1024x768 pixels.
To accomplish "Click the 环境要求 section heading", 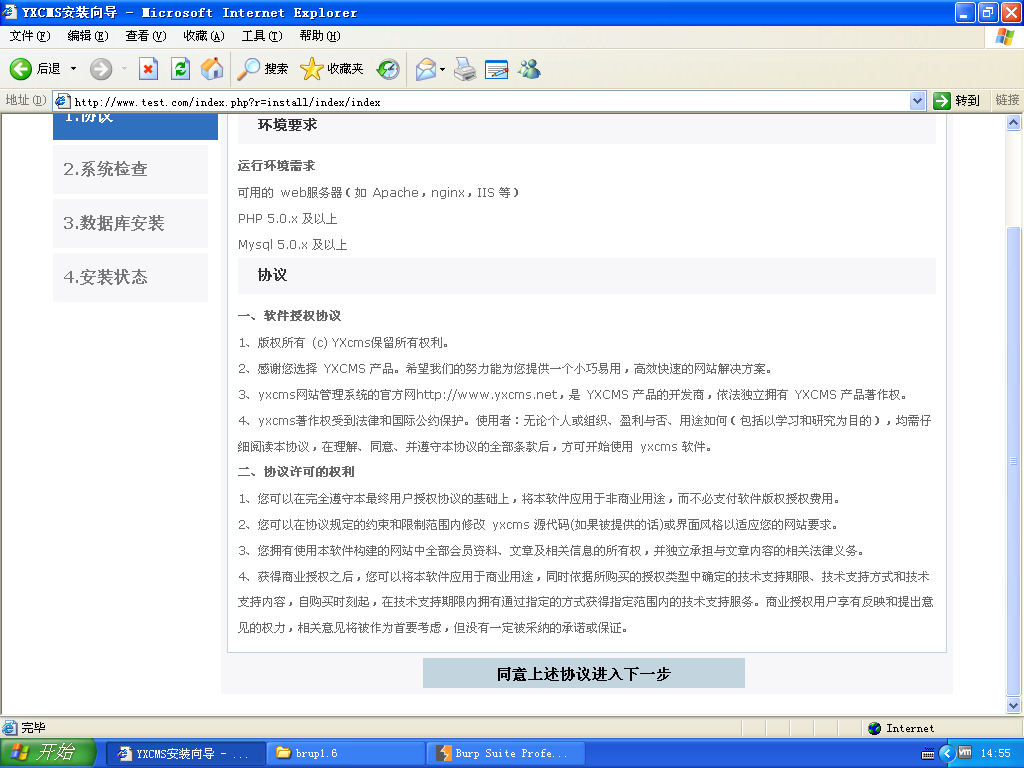I will 287,125.
